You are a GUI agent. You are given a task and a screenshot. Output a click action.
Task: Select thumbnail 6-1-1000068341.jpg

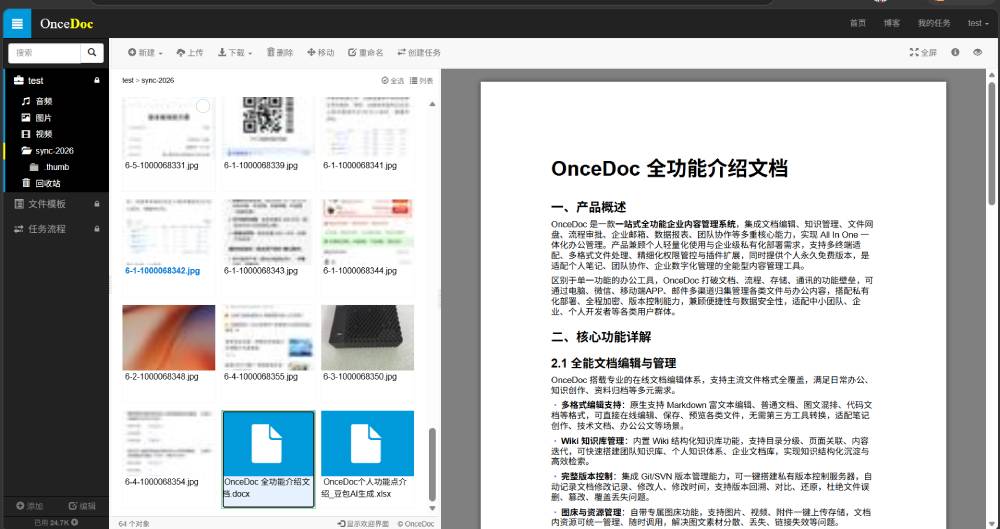coord(367,126)
